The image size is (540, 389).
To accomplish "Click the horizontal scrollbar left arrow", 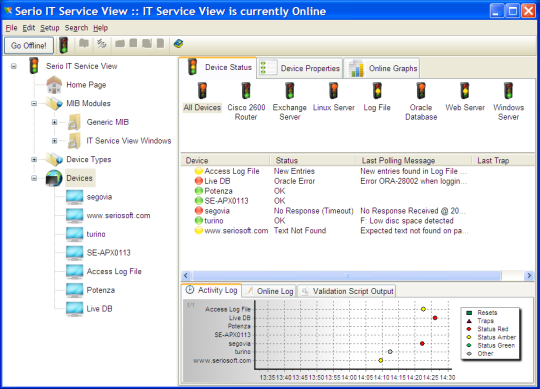I will [186, 275].
